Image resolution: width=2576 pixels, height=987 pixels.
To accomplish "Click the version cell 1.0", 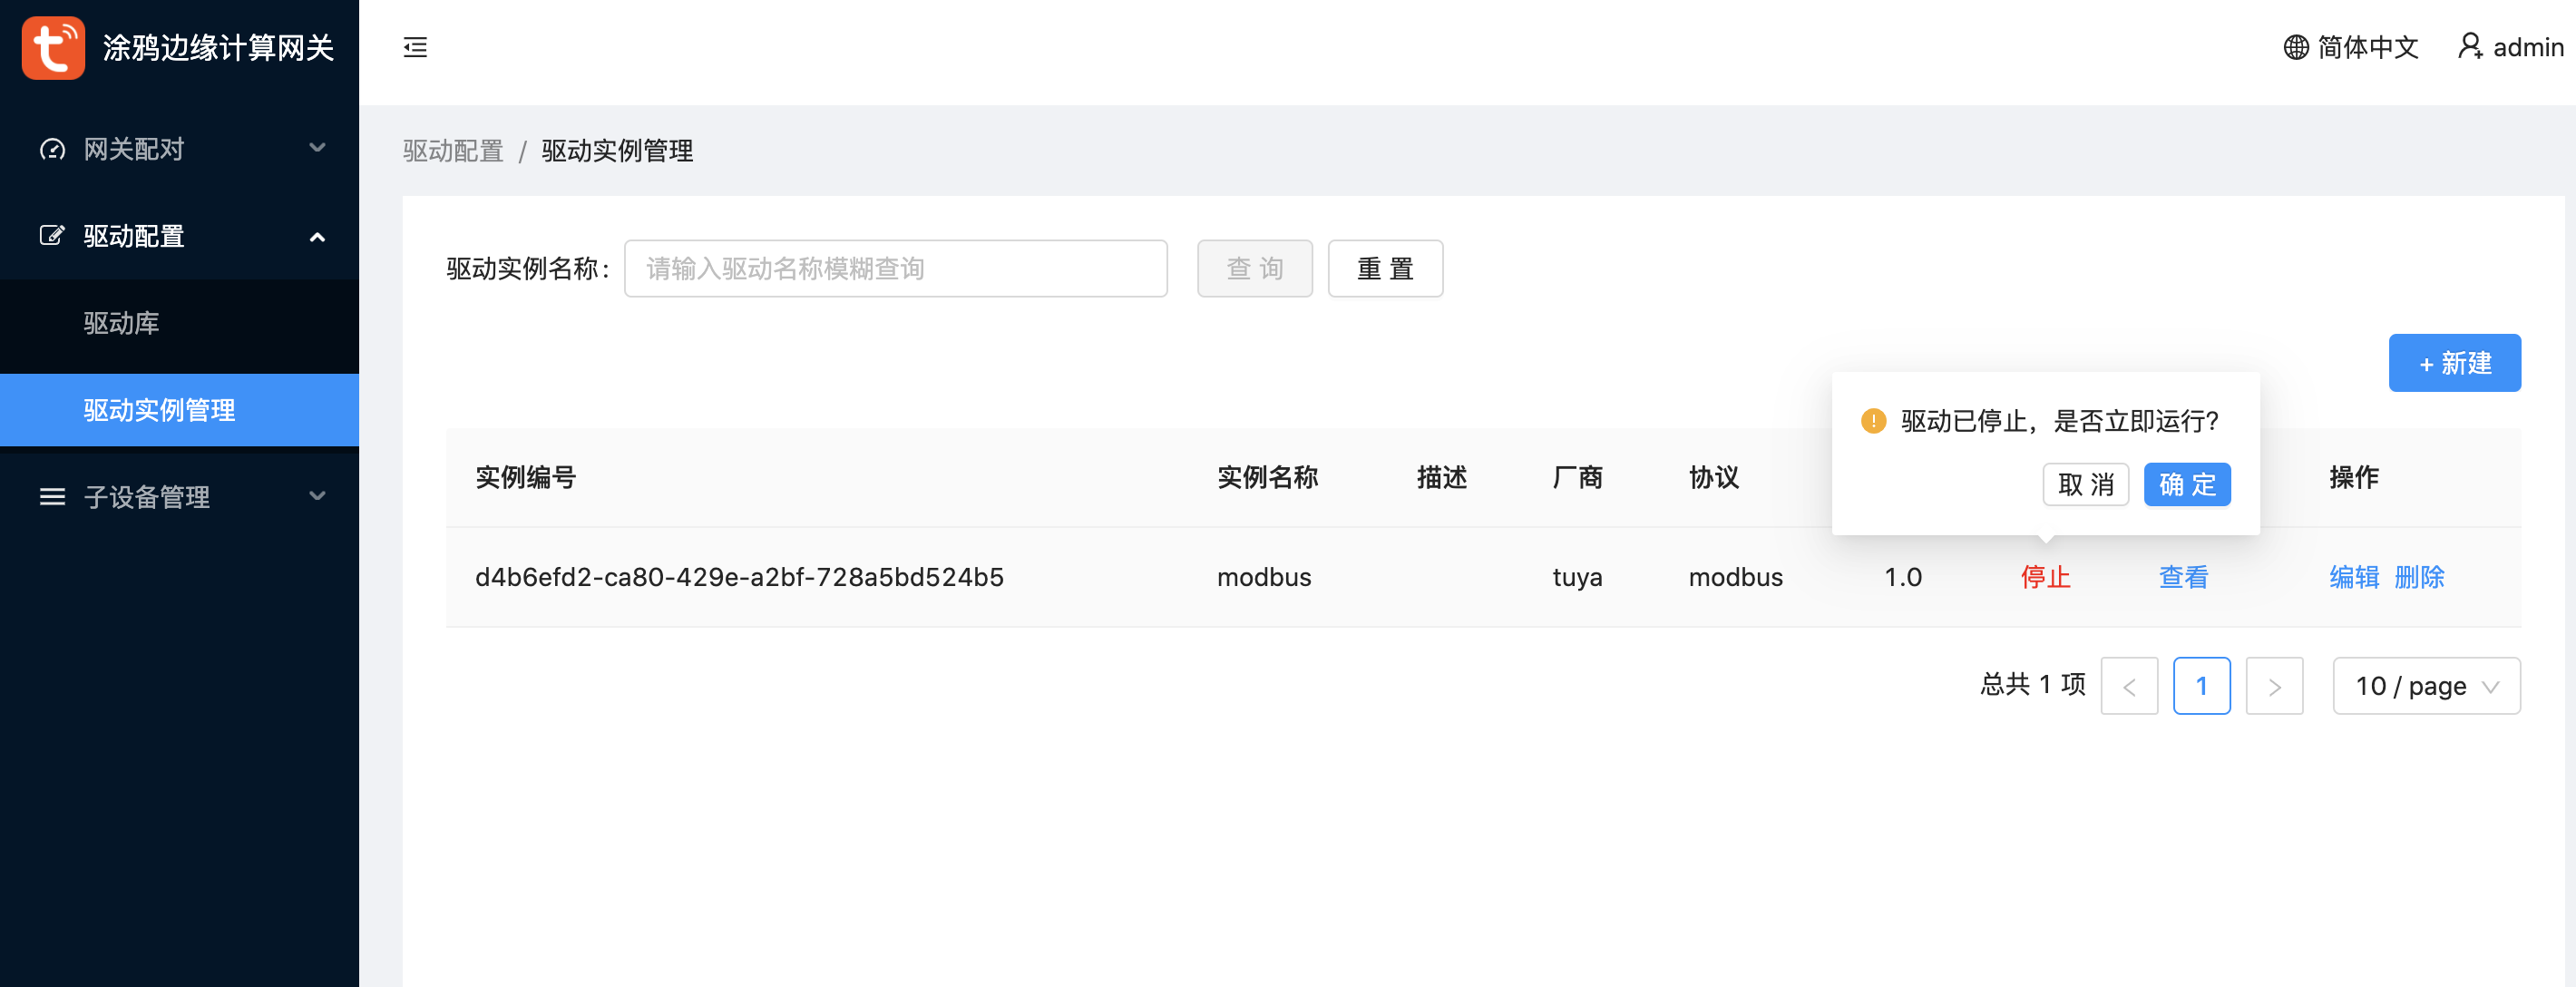I will coord(1902,577).
